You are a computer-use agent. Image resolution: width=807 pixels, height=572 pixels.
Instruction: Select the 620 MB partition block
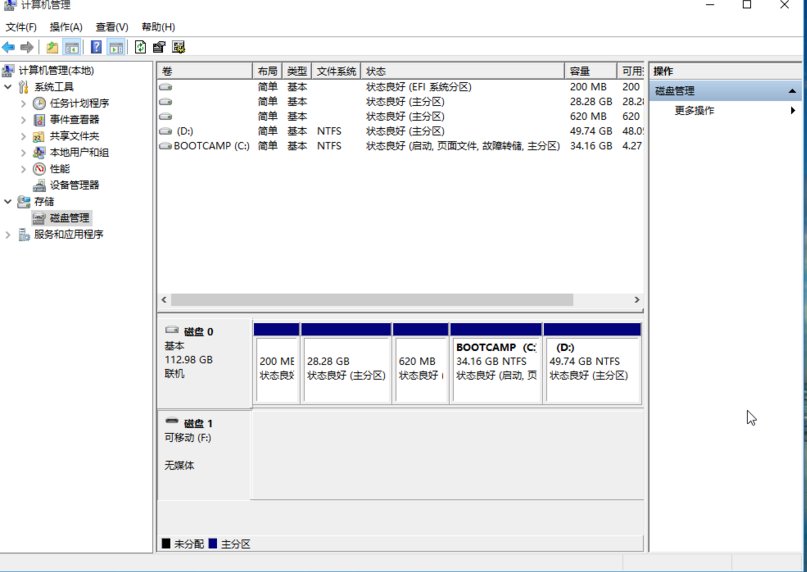pyautogui.click(x=420, y=363)
